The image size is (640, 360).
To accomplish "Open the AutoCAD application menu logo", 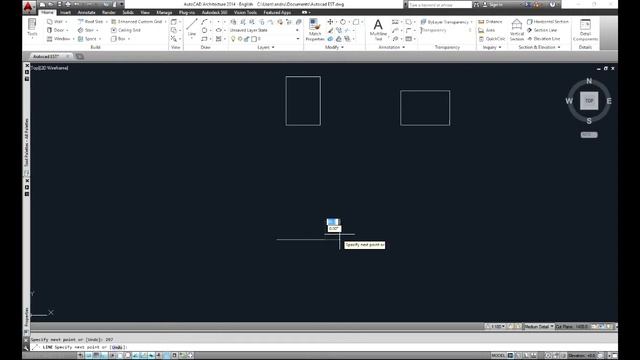I will [28, 7].
